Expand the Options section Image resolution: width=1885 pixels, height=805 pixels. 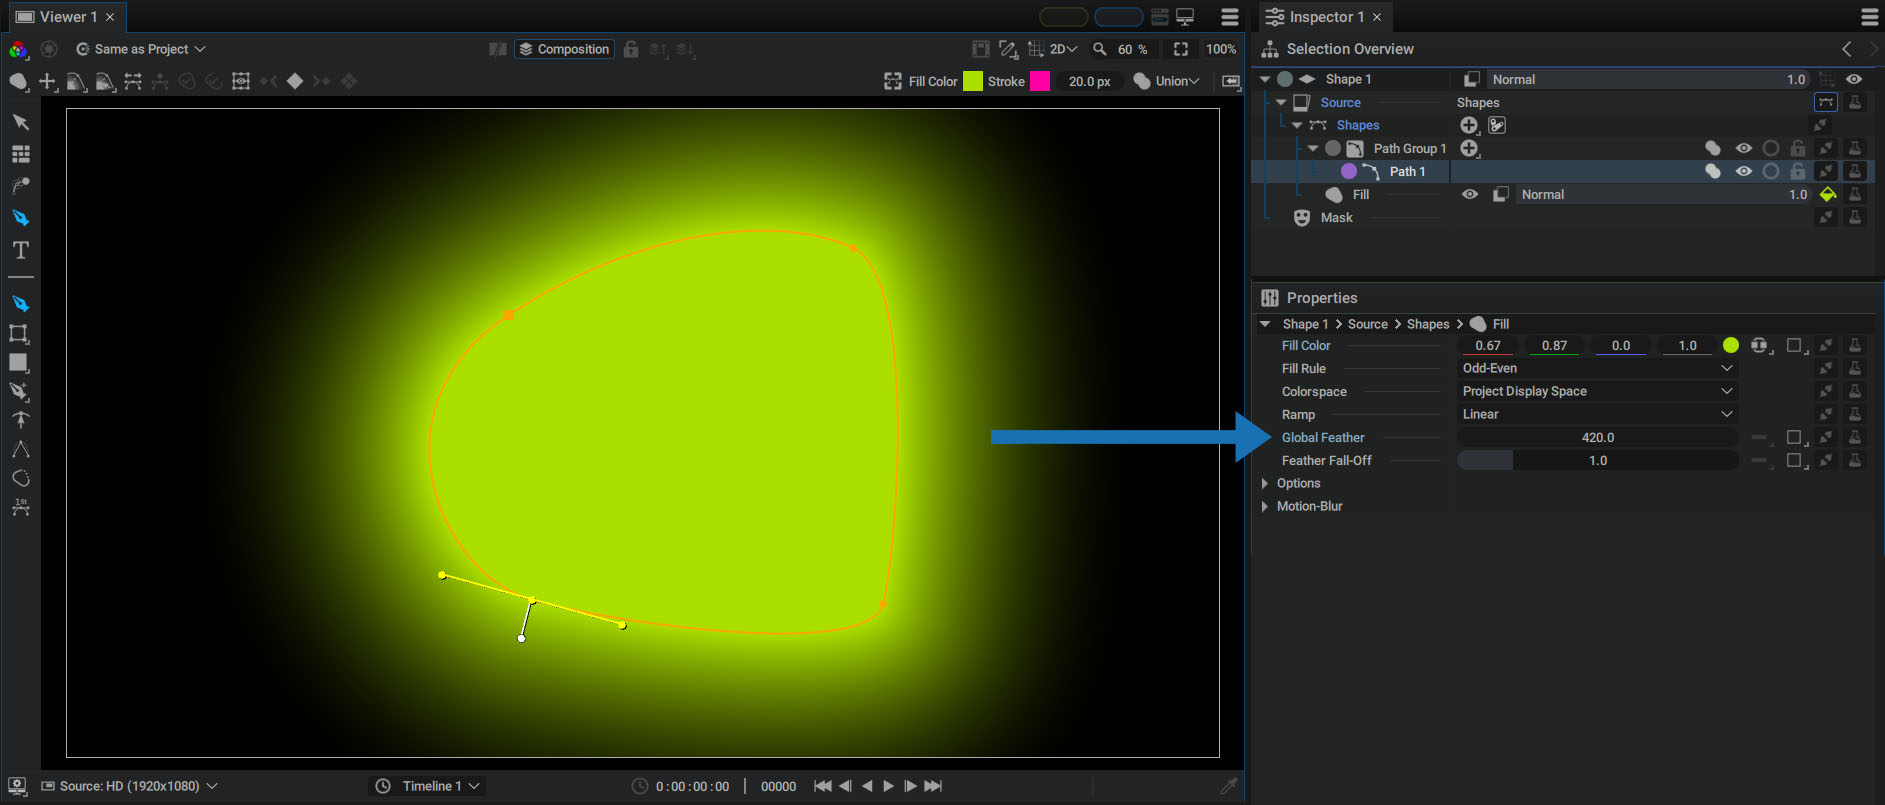(1265, 483)
